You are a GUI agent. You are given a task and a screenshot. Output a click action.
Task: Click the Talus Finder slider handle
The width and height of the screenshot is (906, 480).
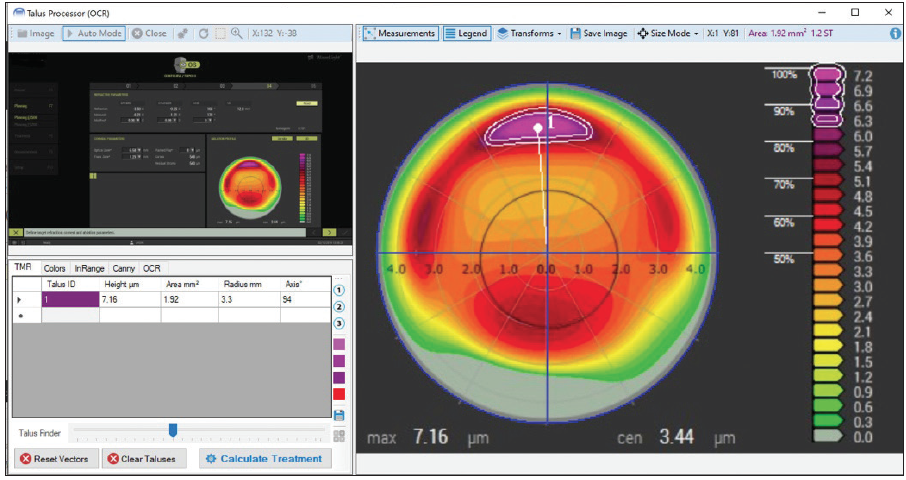tap(173, 430)
